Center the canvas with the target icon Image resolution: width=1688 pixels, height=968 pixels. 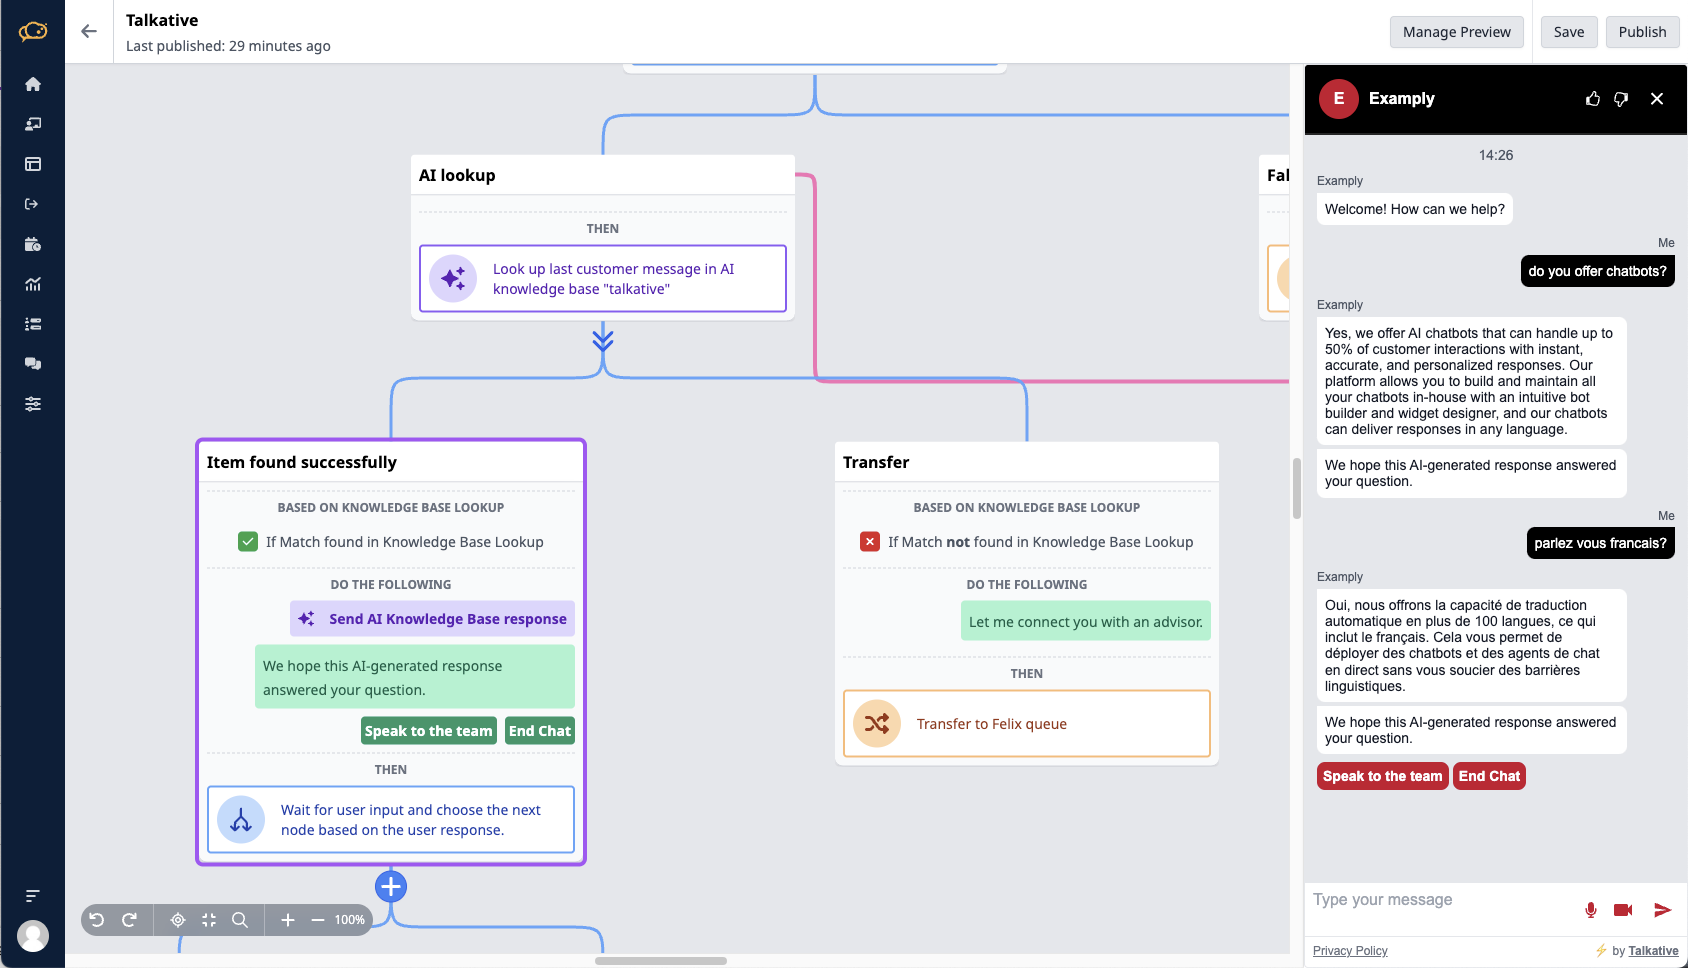point(178,920)
